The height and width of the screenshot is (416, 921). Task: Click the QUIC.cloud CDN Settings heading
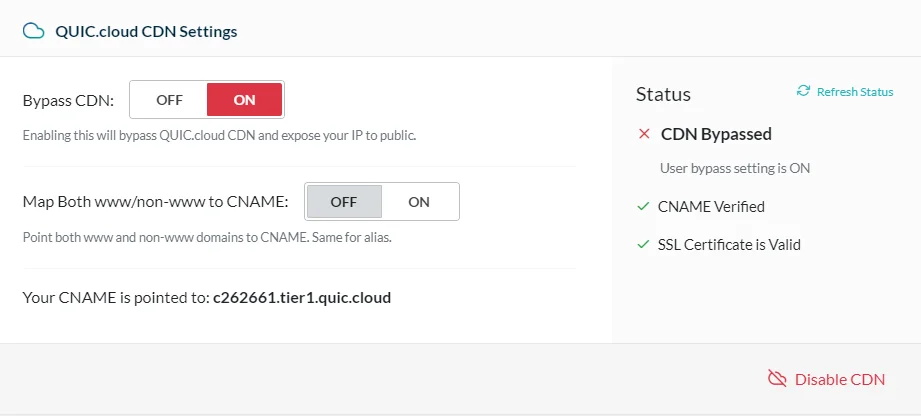[x=146, y=31]
